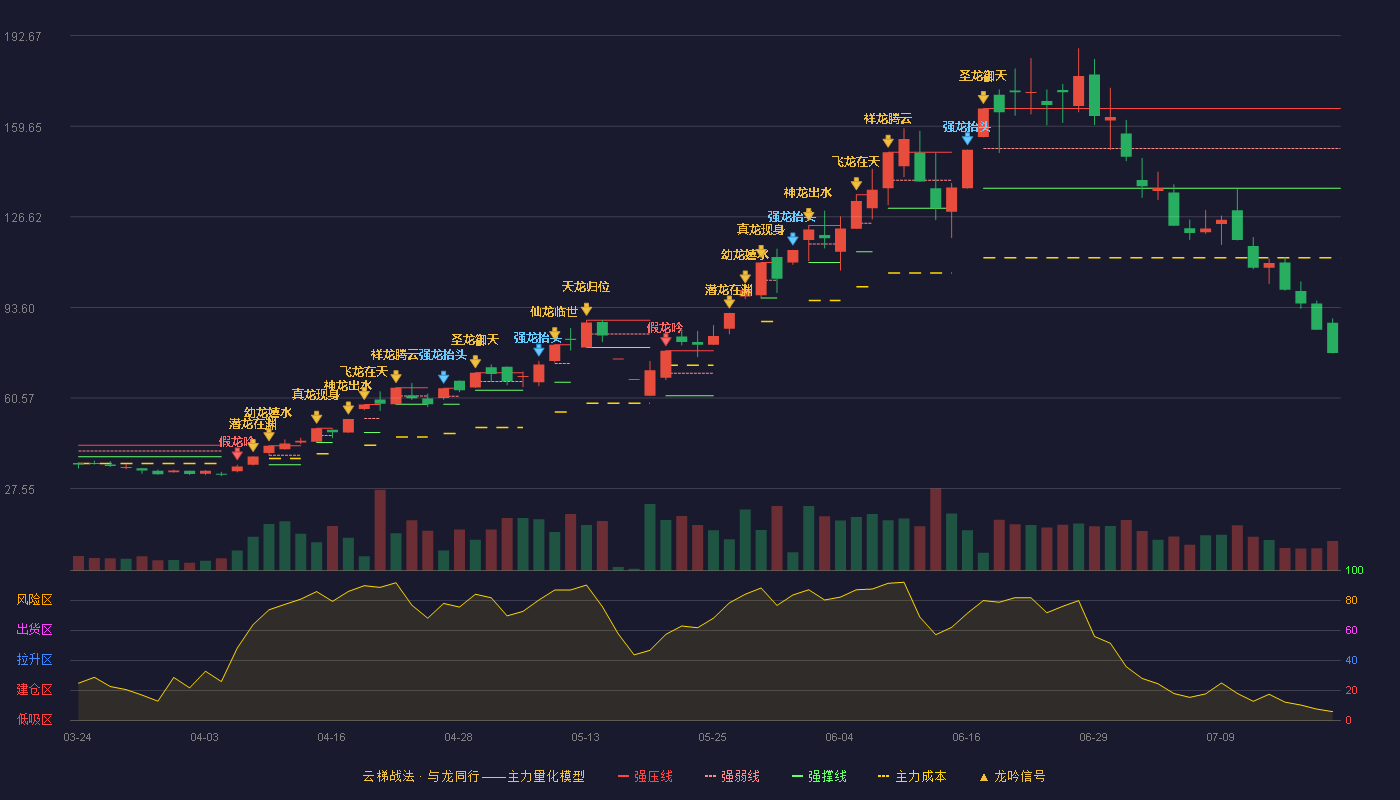Click the late-May 幼龙嬉水 signal arrow
Image resolution: width=1400 pixels, height=800 pixels.
coord(745,277)
